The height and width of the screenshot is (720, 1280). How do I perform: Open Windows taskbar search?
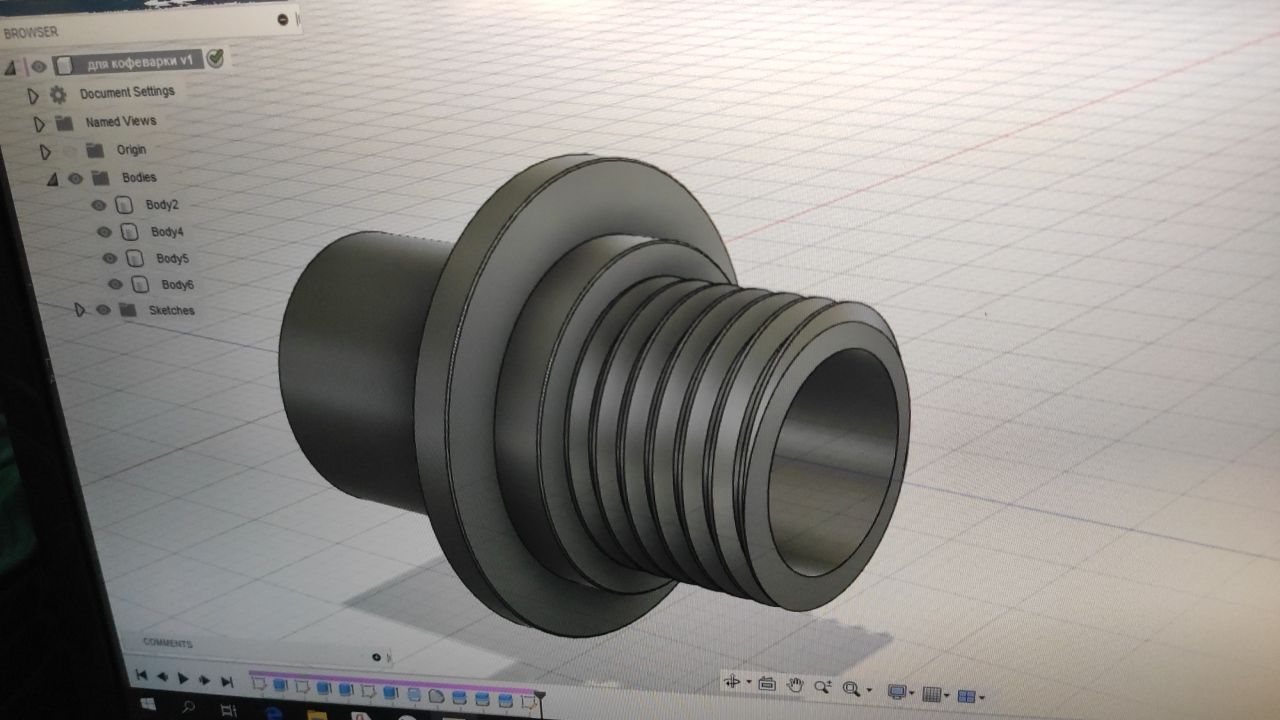tap(188, 706)
